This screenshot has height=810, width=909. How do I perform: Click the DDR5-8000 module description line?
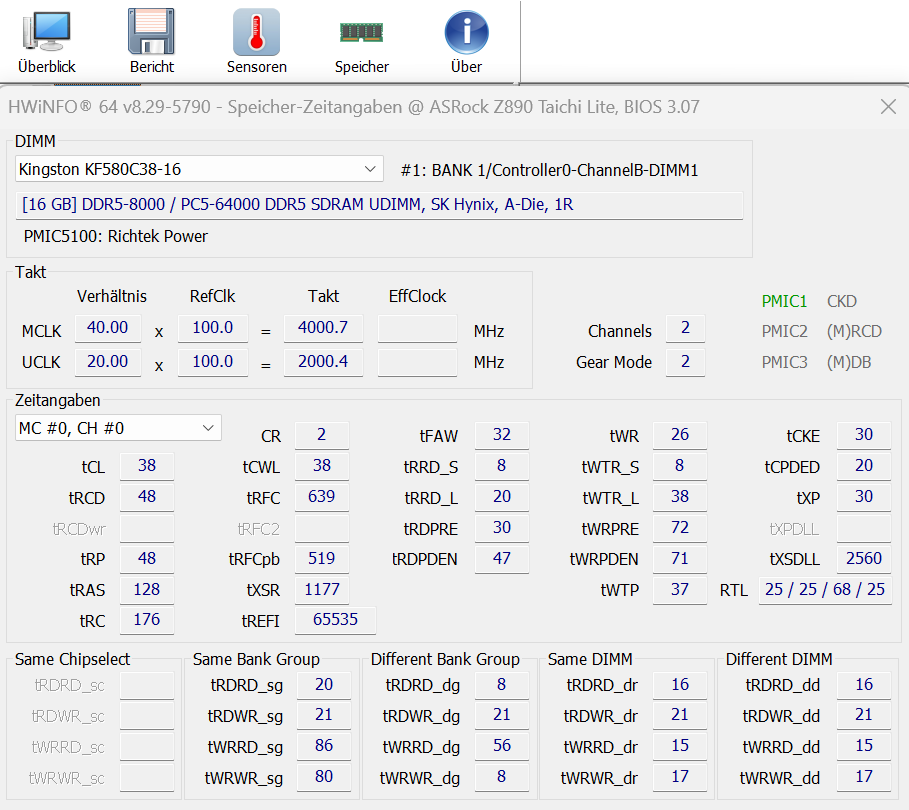[x=379, y=205]
